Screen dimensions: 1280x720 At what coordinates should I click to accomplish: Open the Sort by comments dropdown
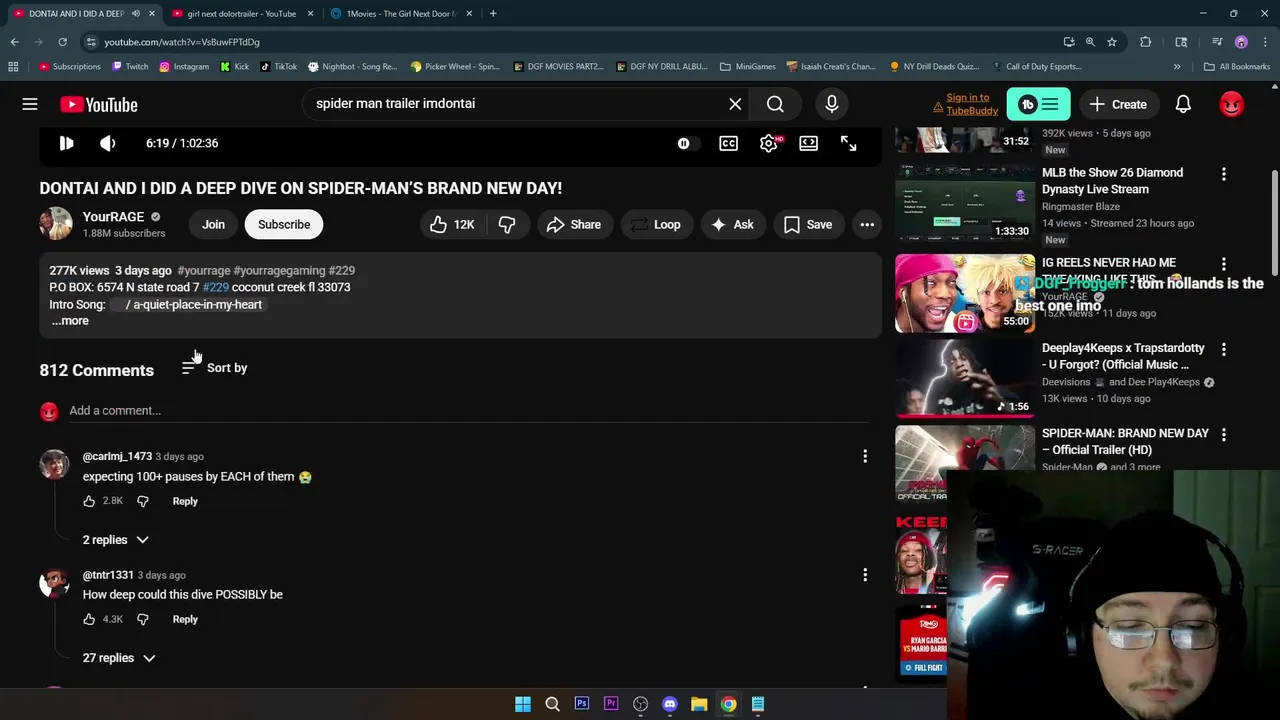[x=214, y=368]
